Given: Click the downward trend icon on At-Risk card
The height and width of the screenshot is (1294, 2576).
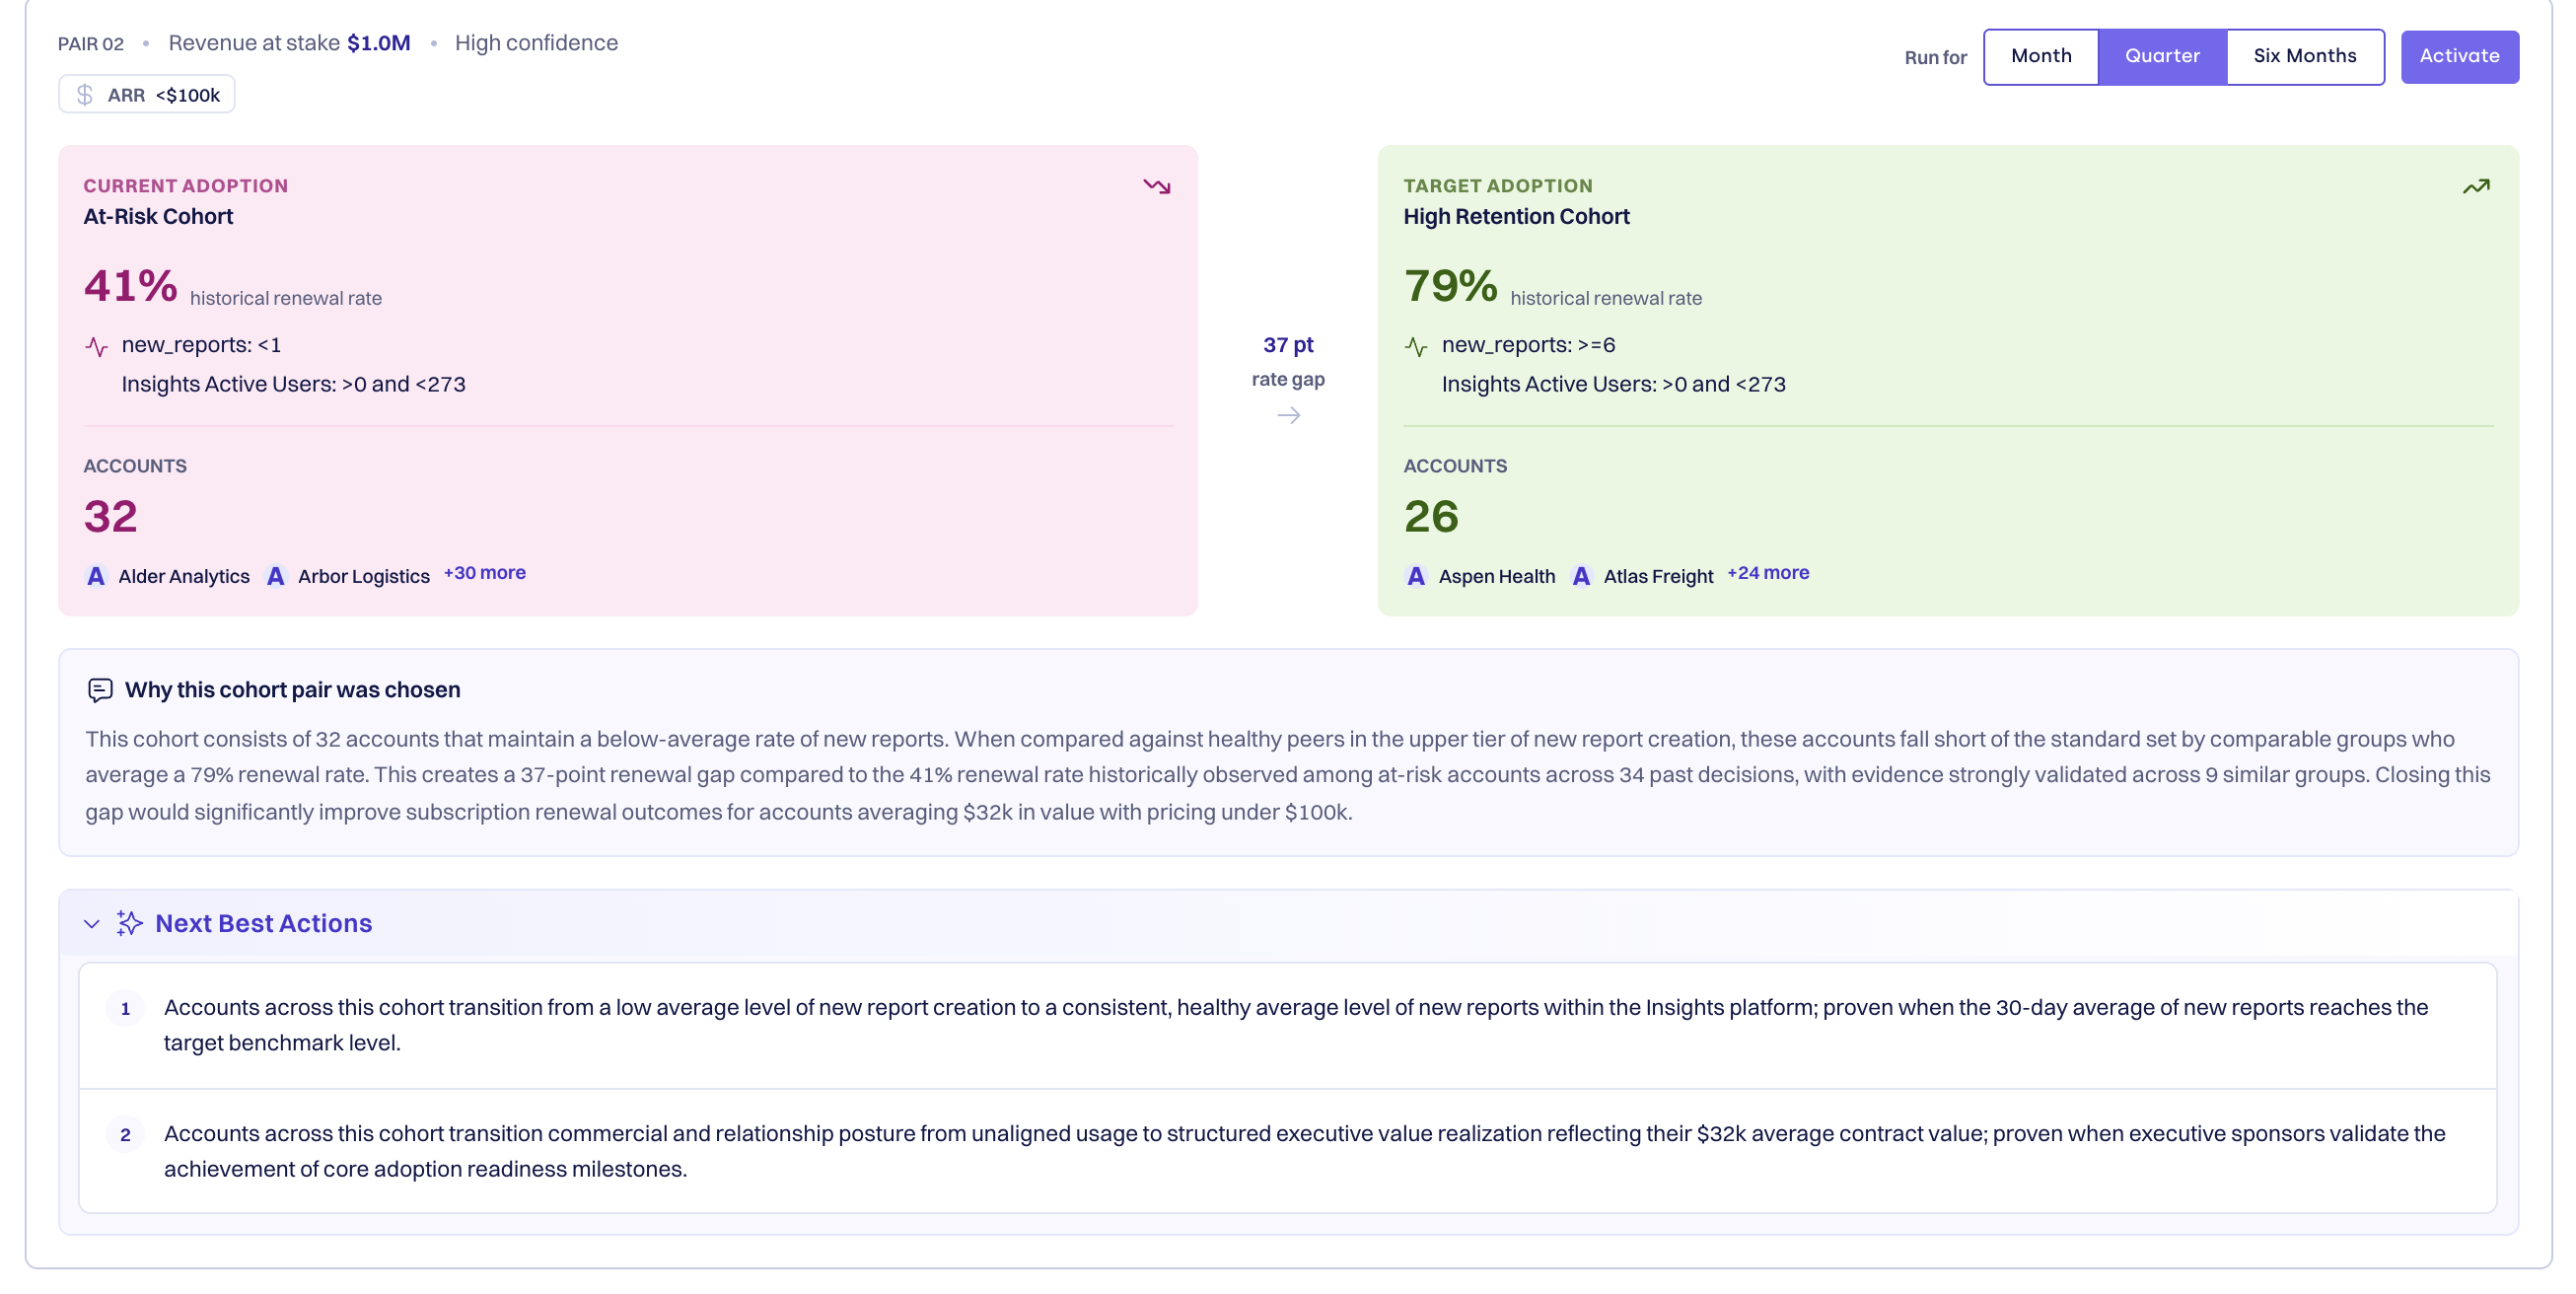Looking at the screenshot, I should 1156,187.
